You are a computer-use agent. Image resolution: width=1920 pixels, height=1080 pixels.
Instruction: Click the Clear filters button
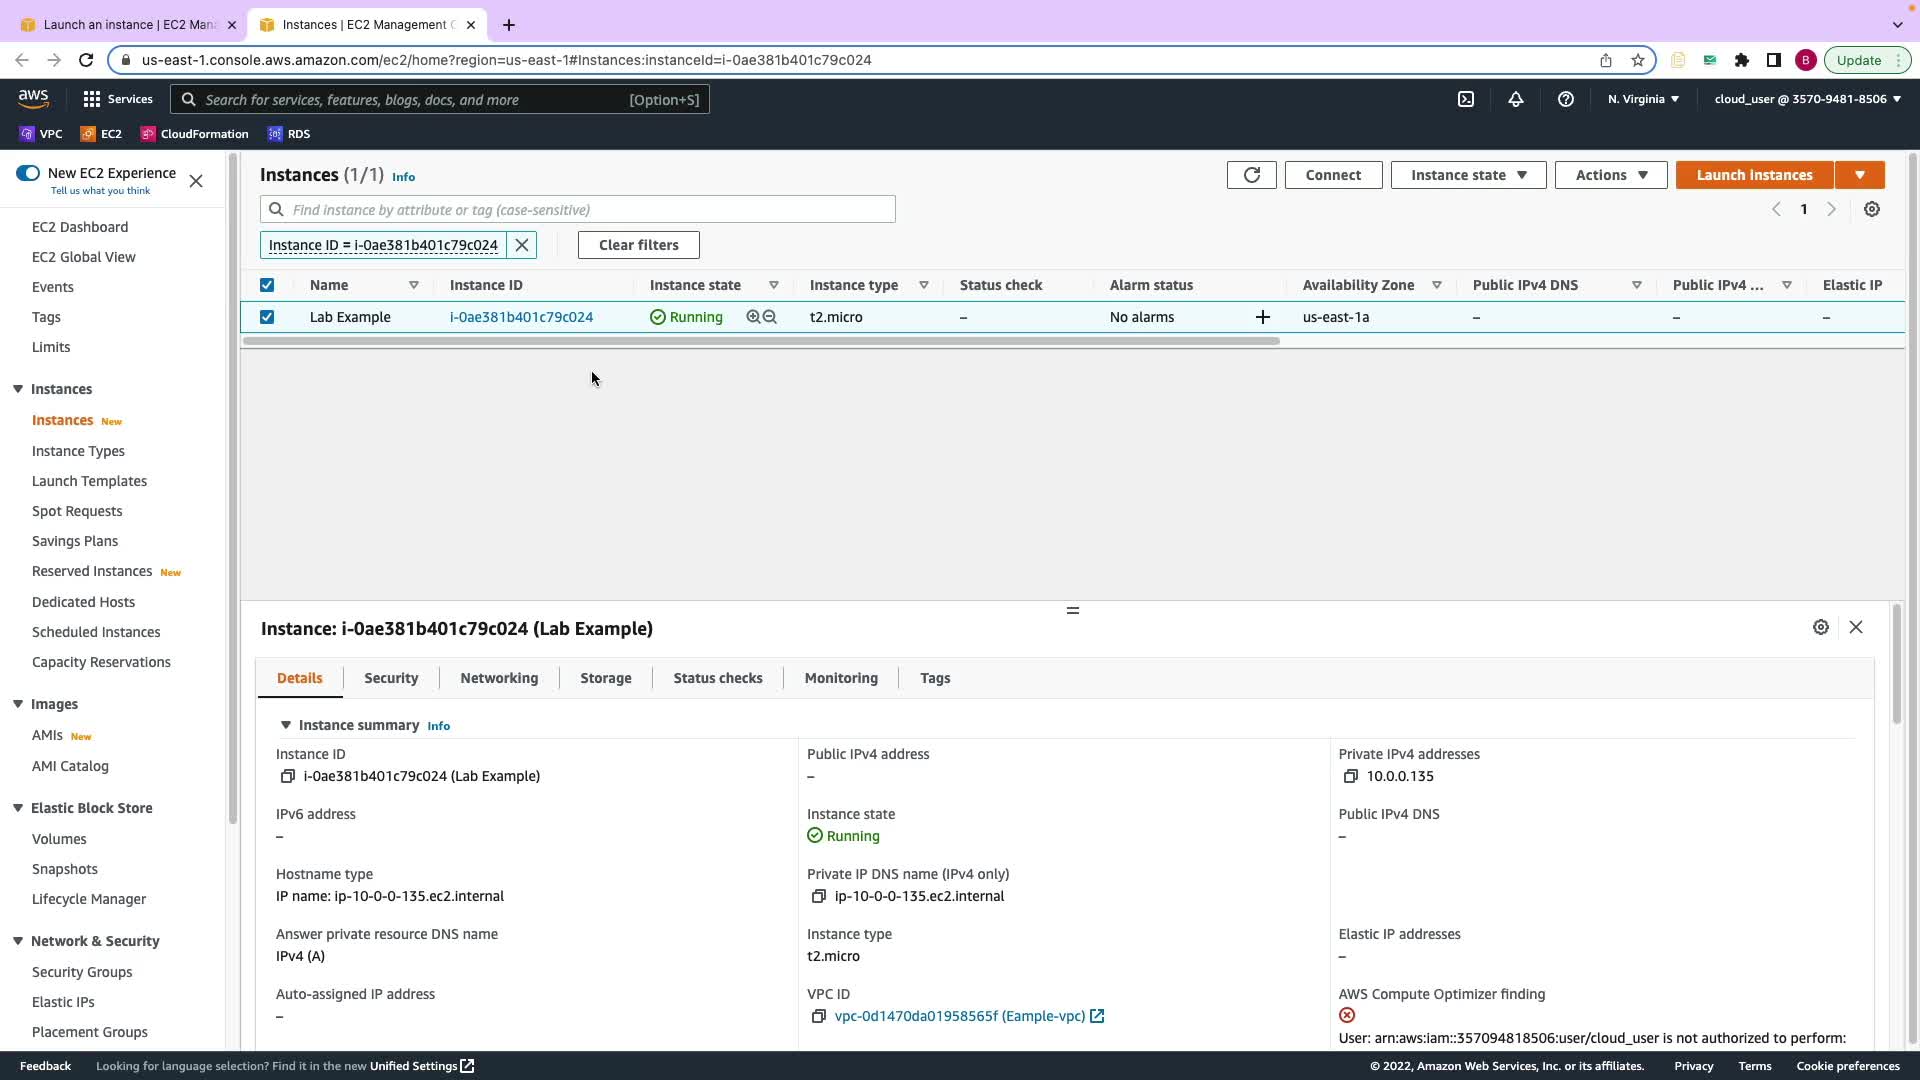click(x=638, y=245)
